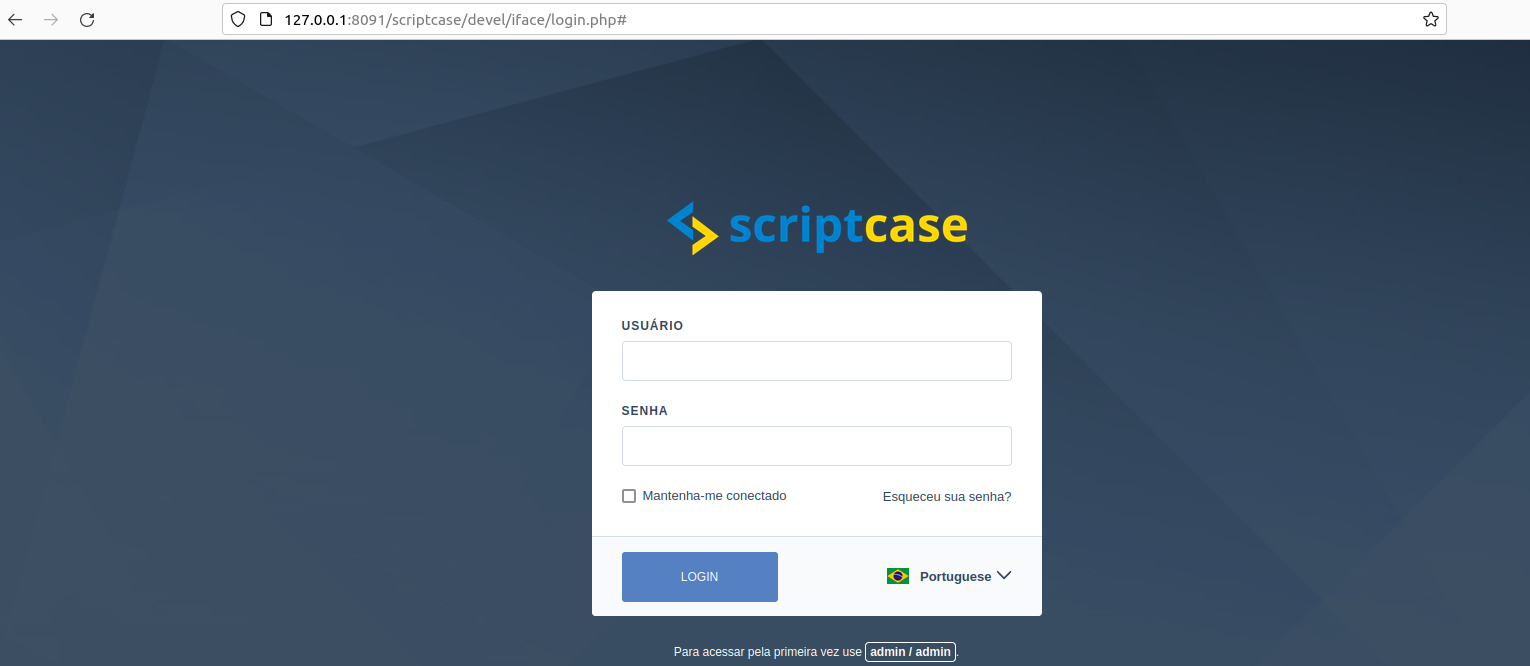Screen dimensions: 1530x666
Task: Bookmark this page with the star icon
Action: click(x=1430, y=19)
